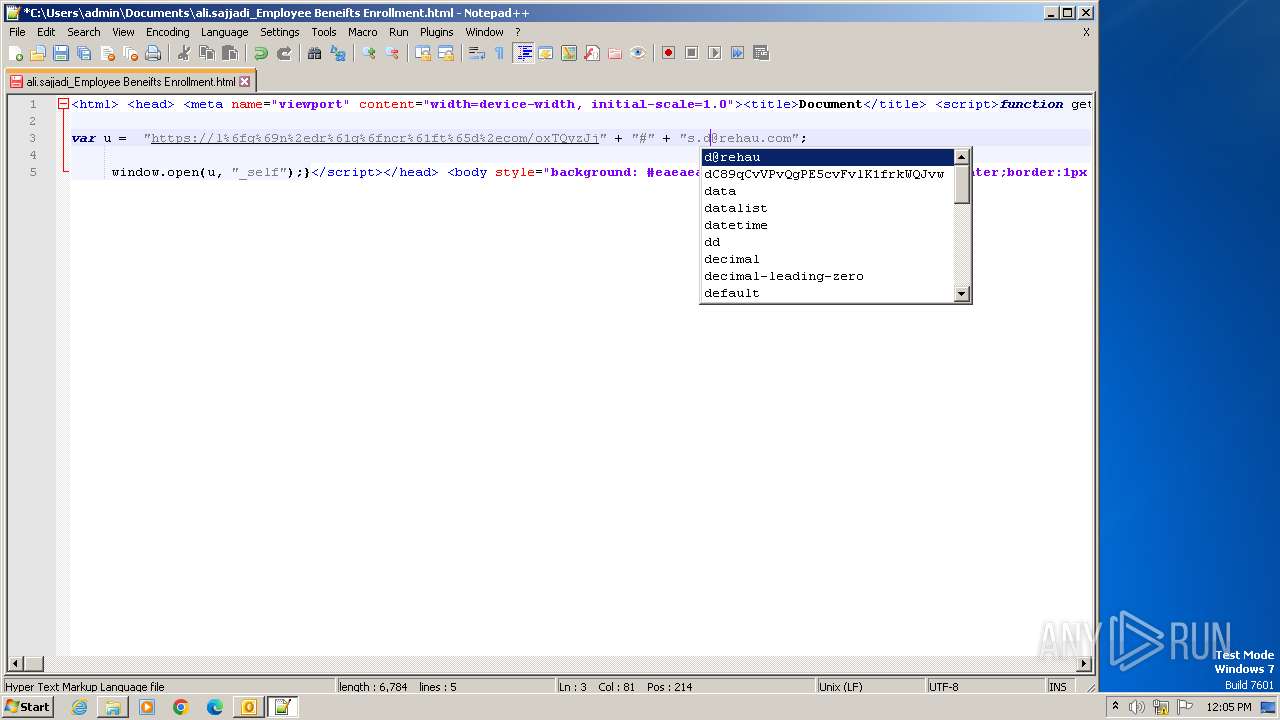Cut selection with the scissors icon
Viewport: 1280px width, 720px height.
(x=183, y=53)
